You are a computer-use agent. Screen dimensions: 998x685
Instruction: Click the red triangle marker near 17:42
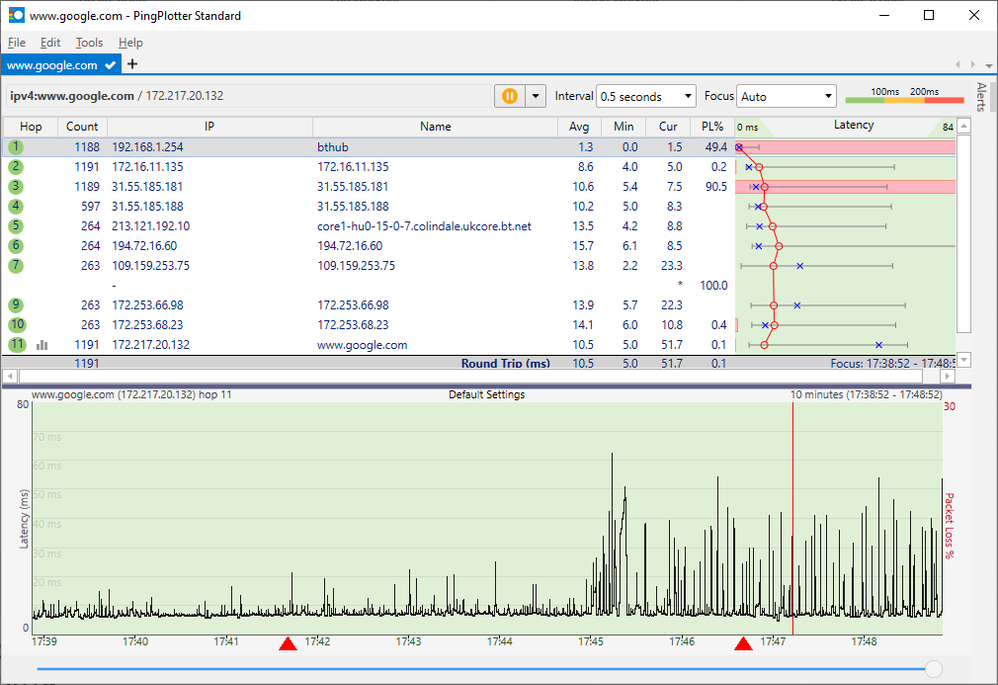coord(288,643)
